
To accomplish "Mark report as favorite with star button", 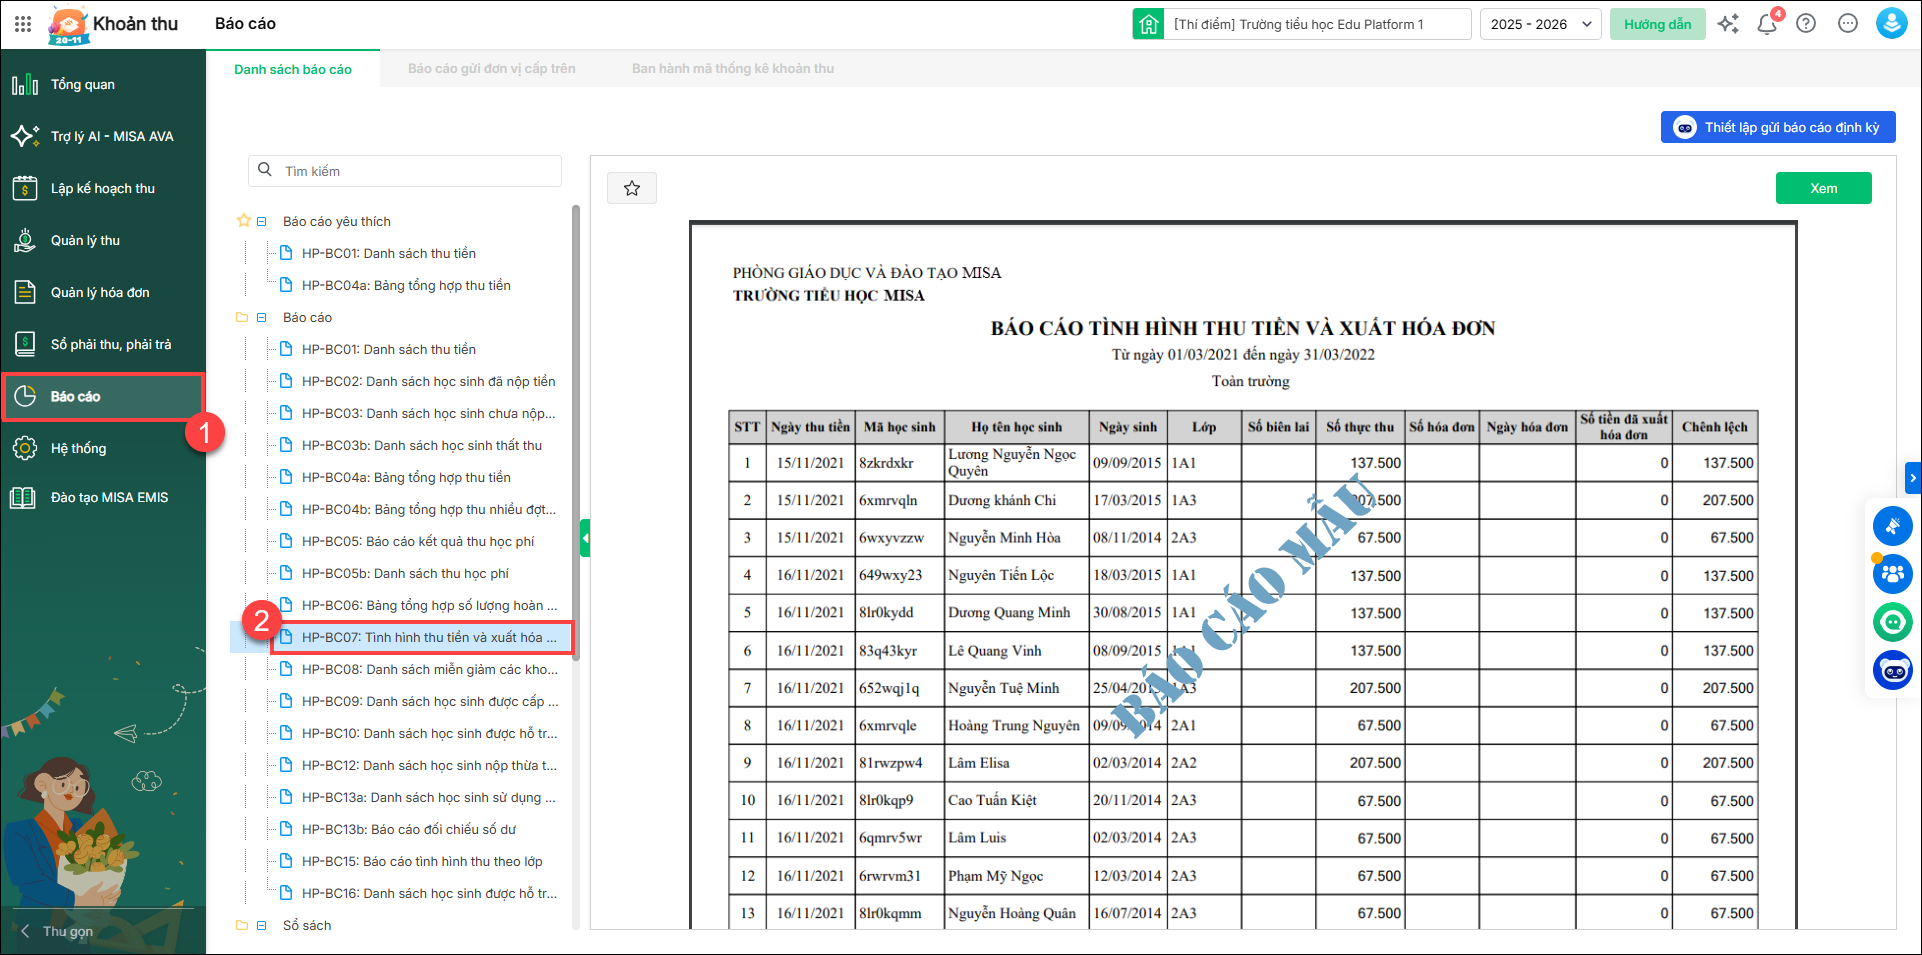I will coord(632,188).
